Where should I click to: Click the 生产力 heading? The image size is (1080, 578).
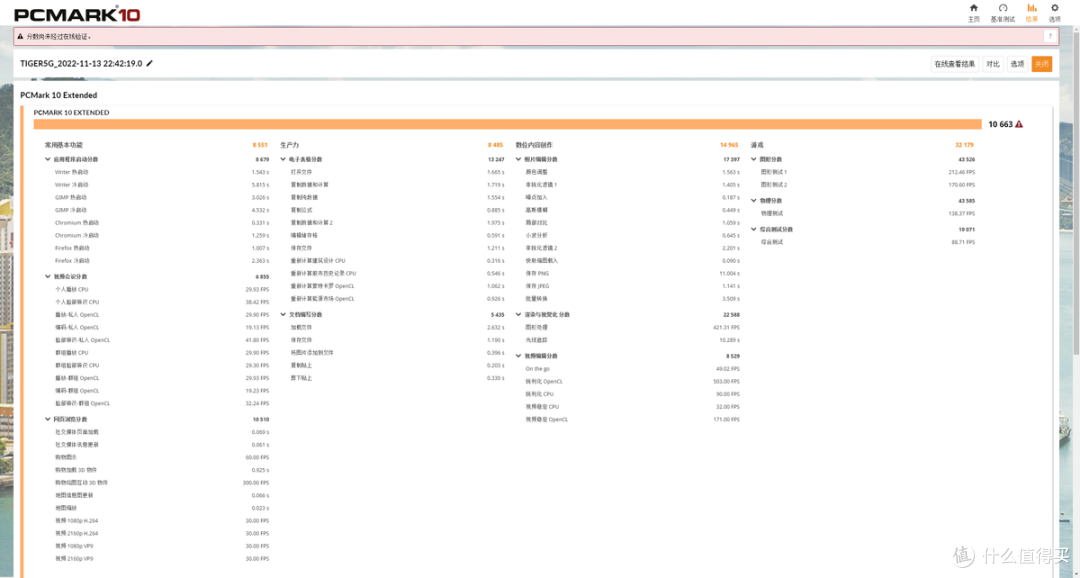tap(289, 145)
